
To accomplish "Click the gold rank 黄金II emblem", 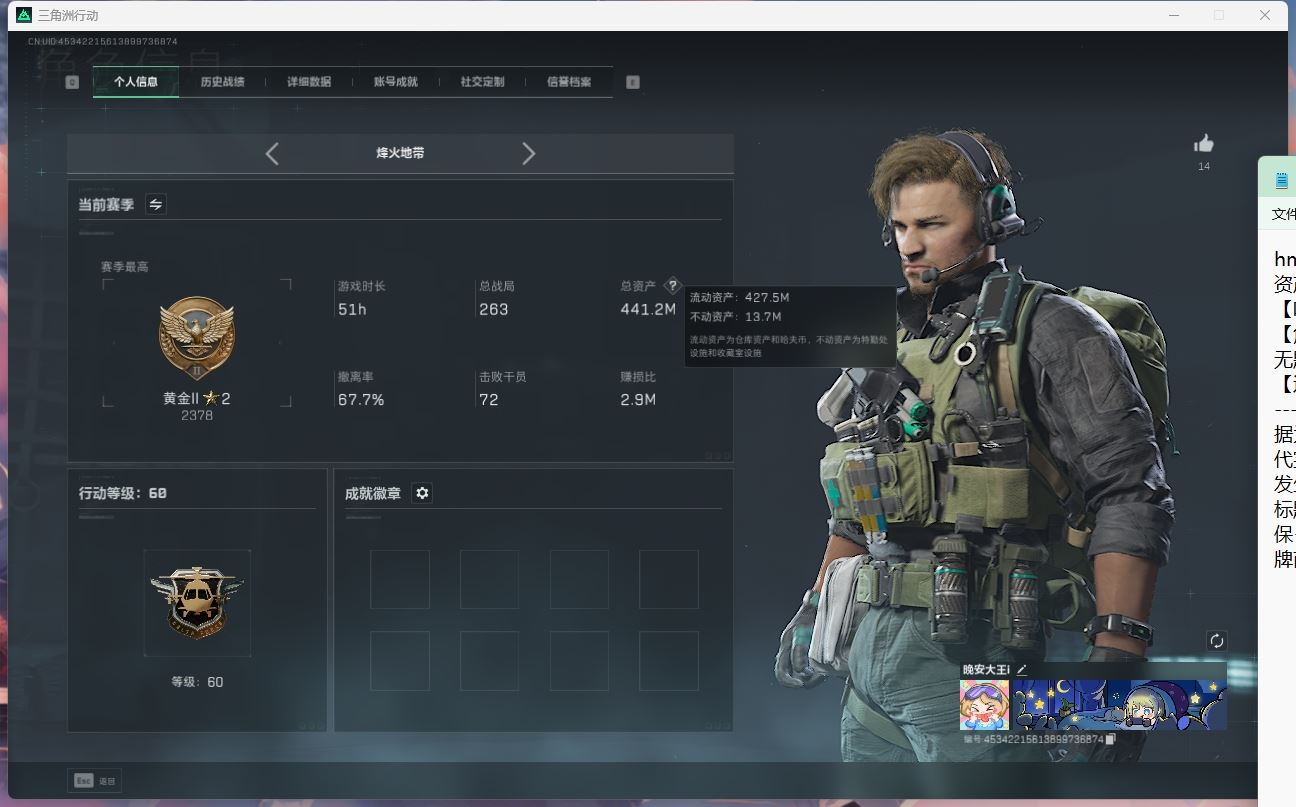I will [197, 337].
